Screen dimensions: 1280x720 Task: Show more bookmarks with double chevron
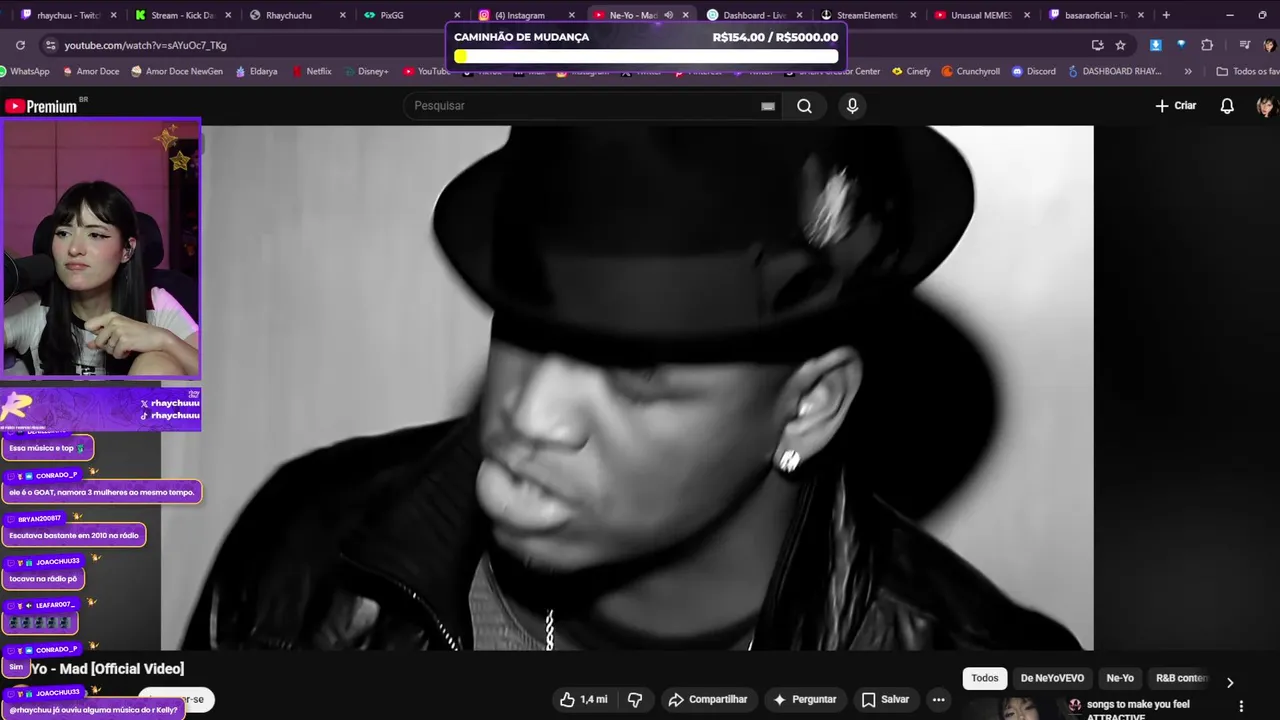(1187, 71)
